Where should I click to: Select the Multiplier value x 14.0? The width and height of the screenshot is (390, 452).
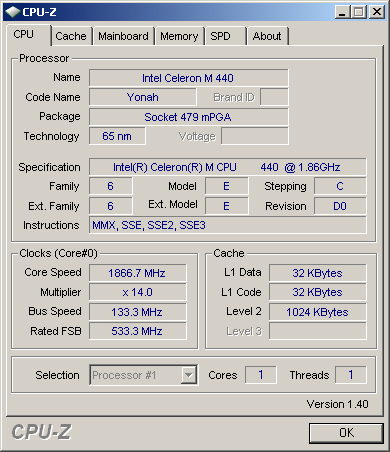click(138, 292)
